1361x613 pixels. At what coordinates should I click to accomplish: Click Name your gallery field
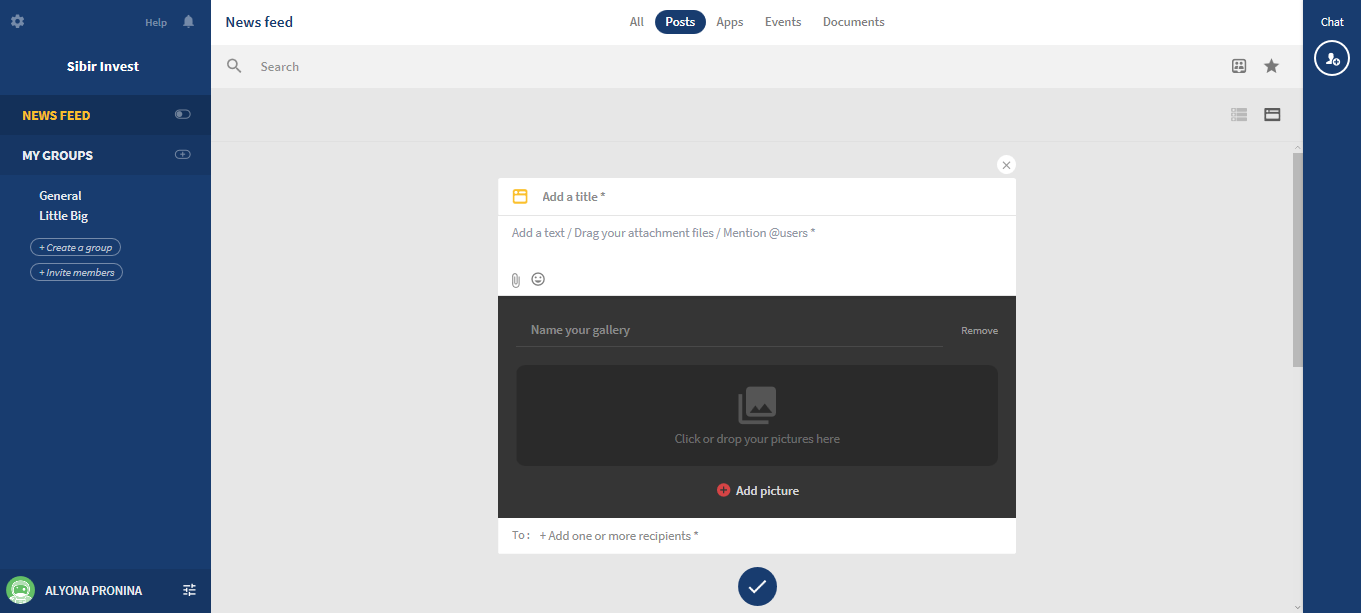click(x=729, y=330)
